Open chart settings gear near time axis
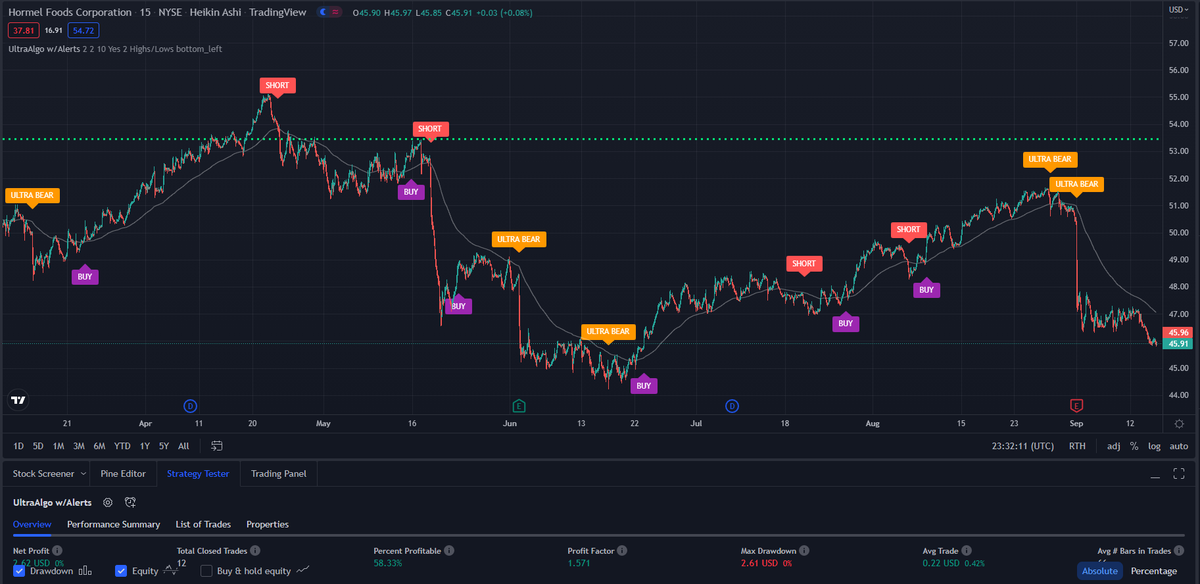 coord(1179,424)
